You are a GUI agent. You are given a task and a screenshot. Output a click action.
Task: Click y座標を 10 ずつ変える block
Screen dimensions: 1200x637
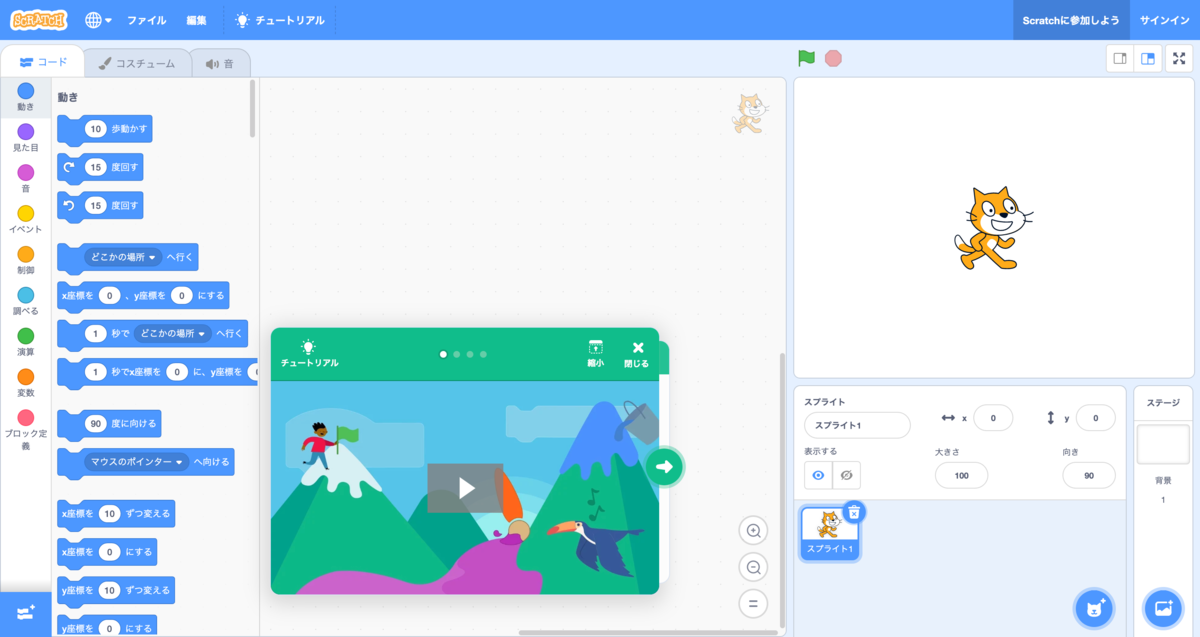tap(116, 590)
